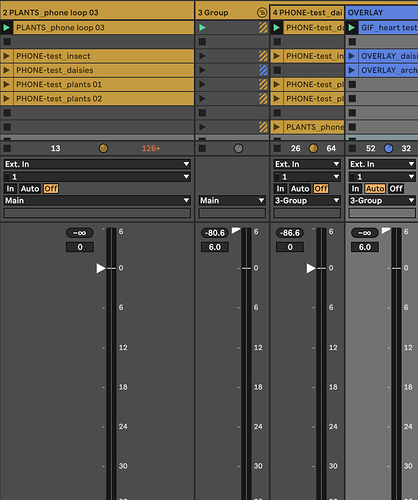Turn monitoring Off on the OVERLAY track
This screenshot has height=500, width=418.
[x=396, y=189]
